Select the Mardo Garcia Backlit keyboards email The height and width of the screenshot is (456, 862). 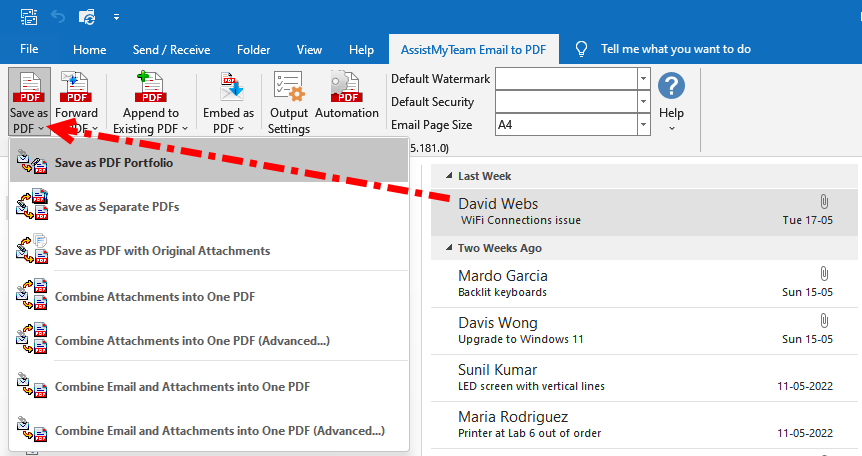tap(644, 283)
